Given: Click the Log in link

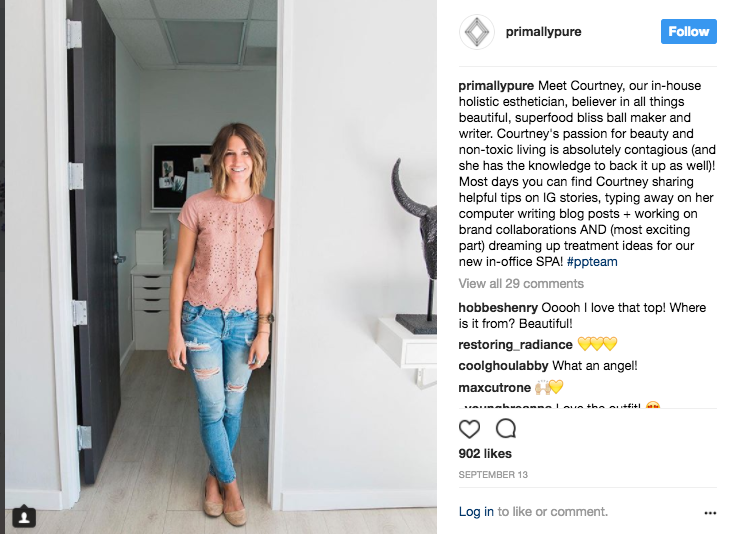Looking at the screenshot, I should (476, 512).
